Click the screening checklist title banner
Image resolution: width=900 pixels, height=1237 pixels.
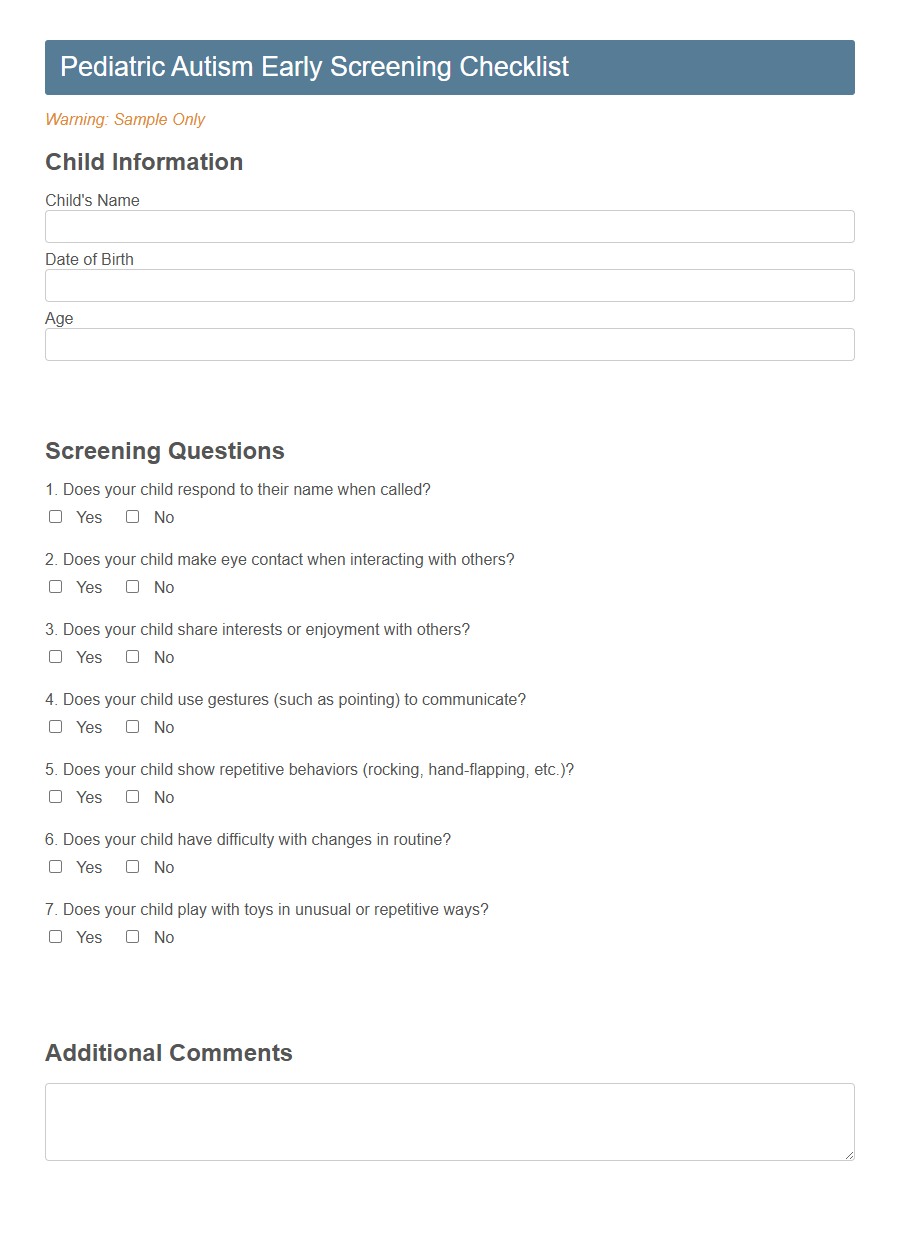449,67
